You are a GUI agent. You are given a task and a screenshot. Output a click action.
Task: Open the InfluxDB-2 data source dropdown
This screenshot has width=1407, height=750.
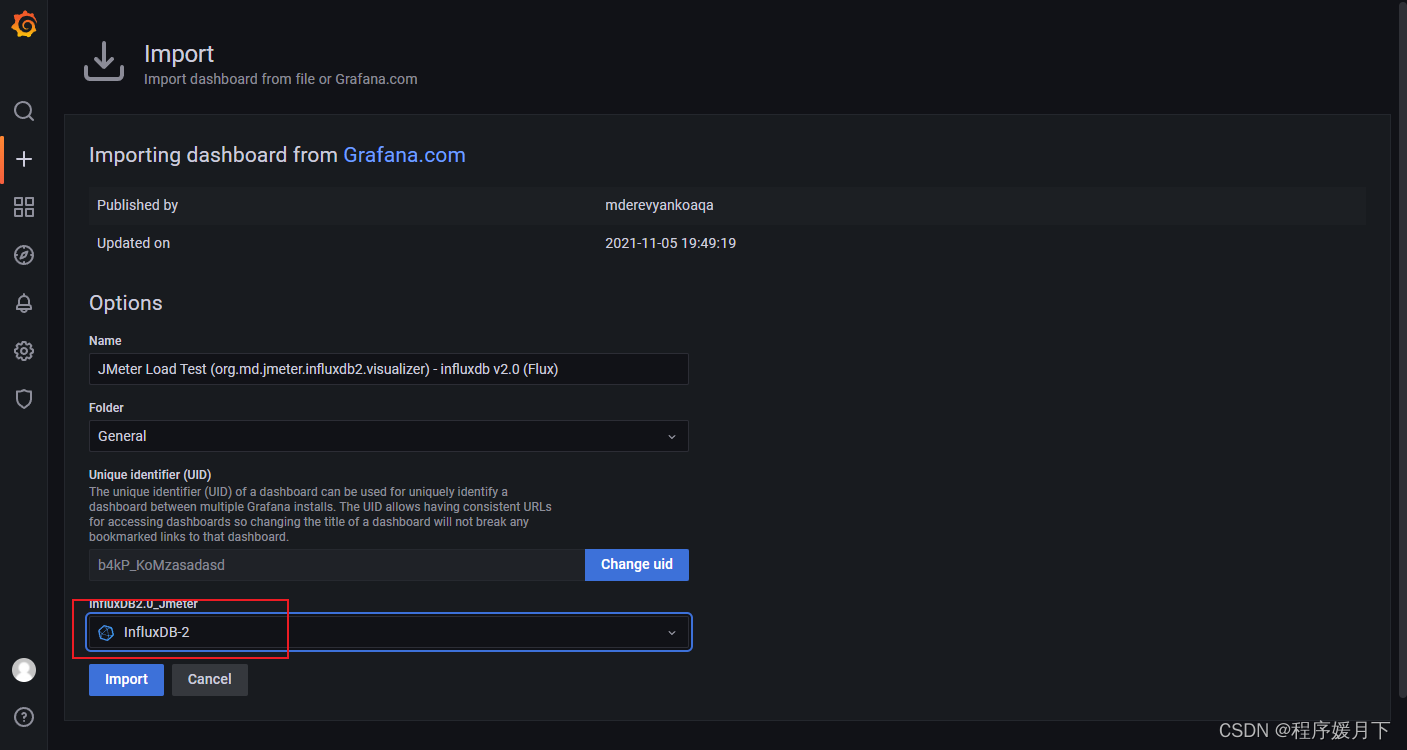coord(388,632)
